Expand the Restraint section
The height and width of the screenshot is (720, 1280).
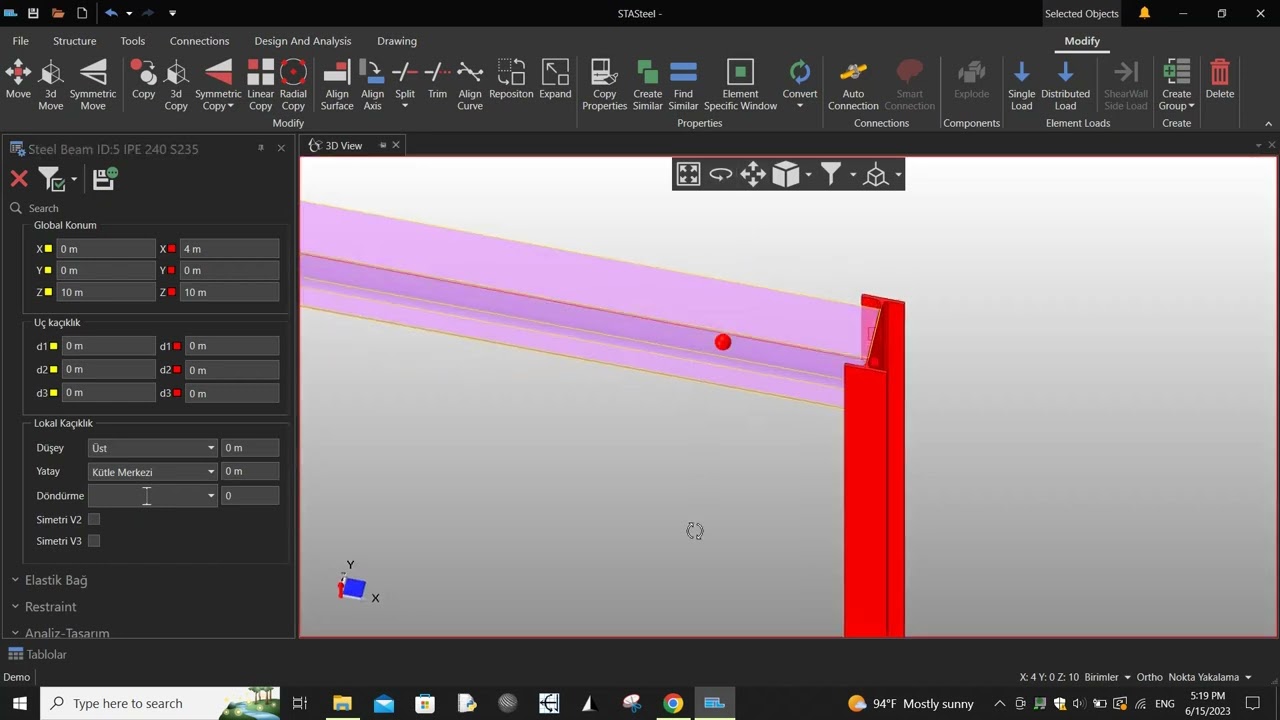[x=50, y=607]
